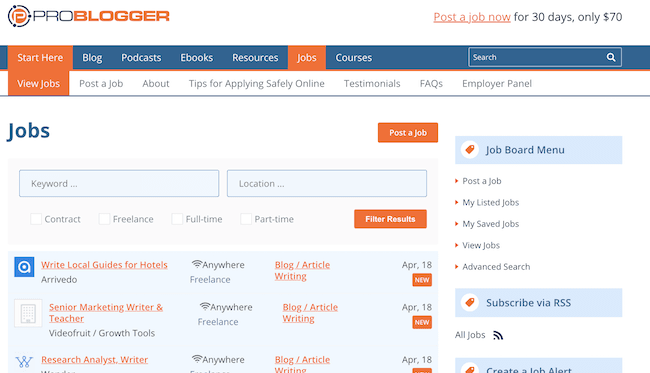Open View Jobs sidebar link
The image size is (650, 373).
point(481,245)
